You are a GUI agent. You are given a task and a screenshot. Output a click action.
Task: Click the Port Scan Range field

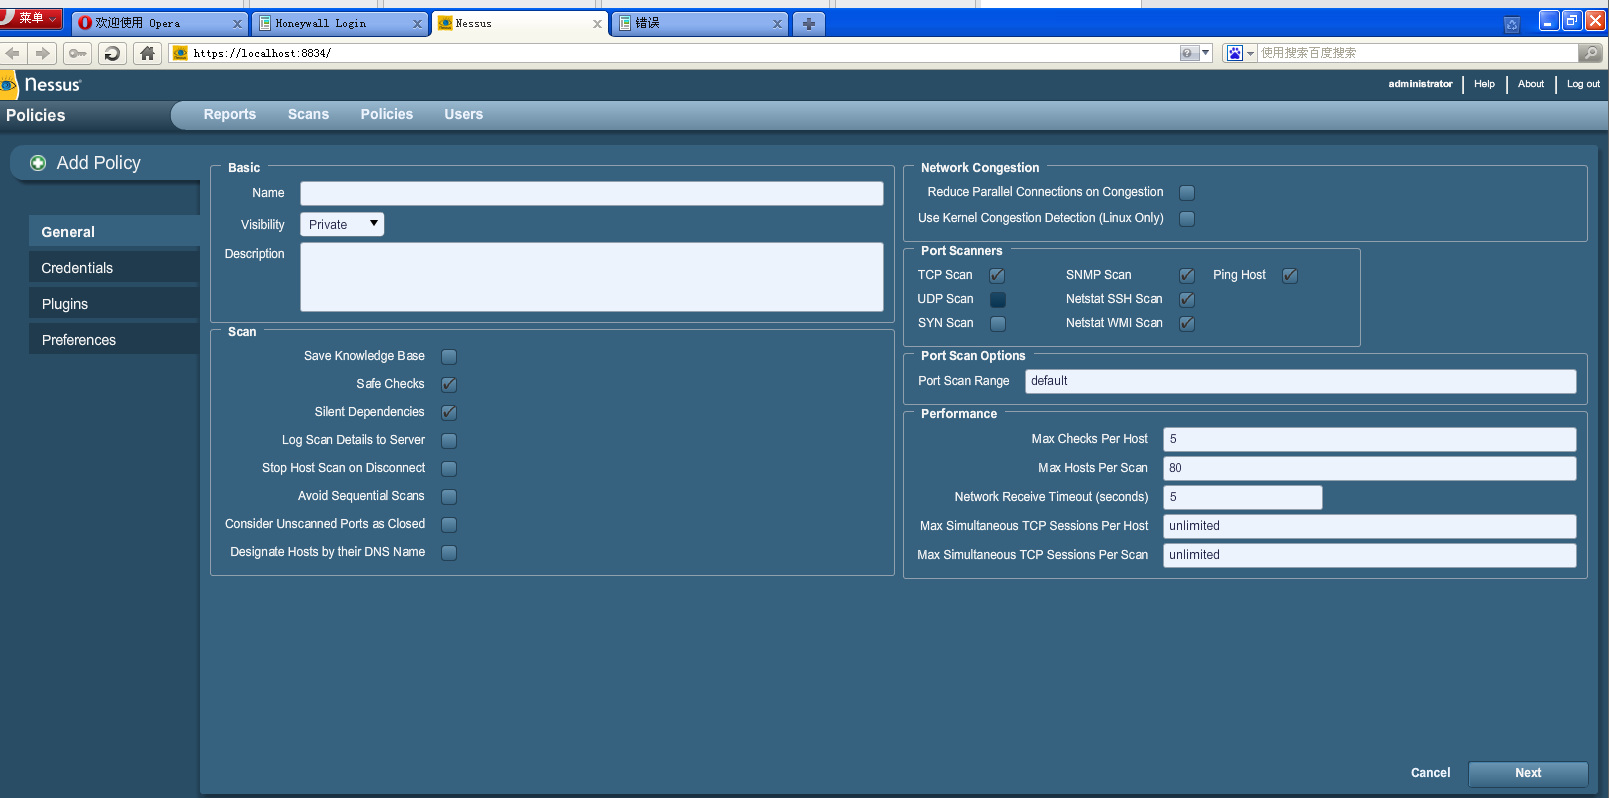click(x=1300, y=381)
